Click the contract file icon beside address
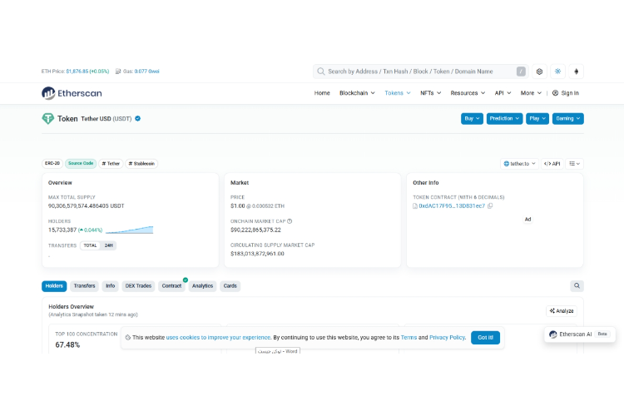The image size is (624, 416). 415,206
